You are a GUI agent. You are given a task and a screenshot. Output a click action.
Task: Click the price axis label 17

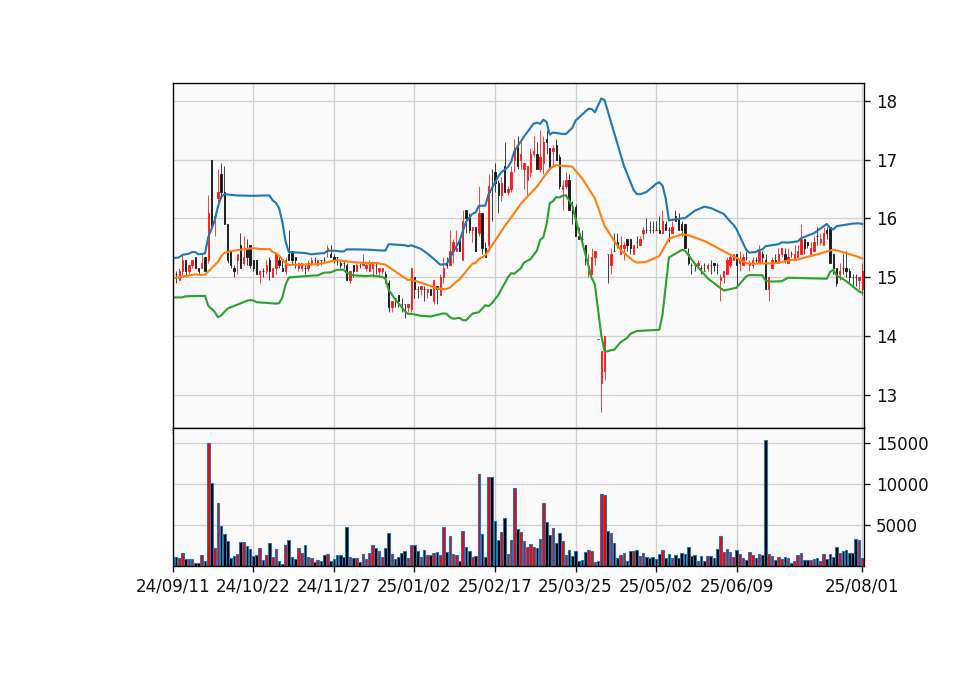pyautogui.click(x=887, y=161)
